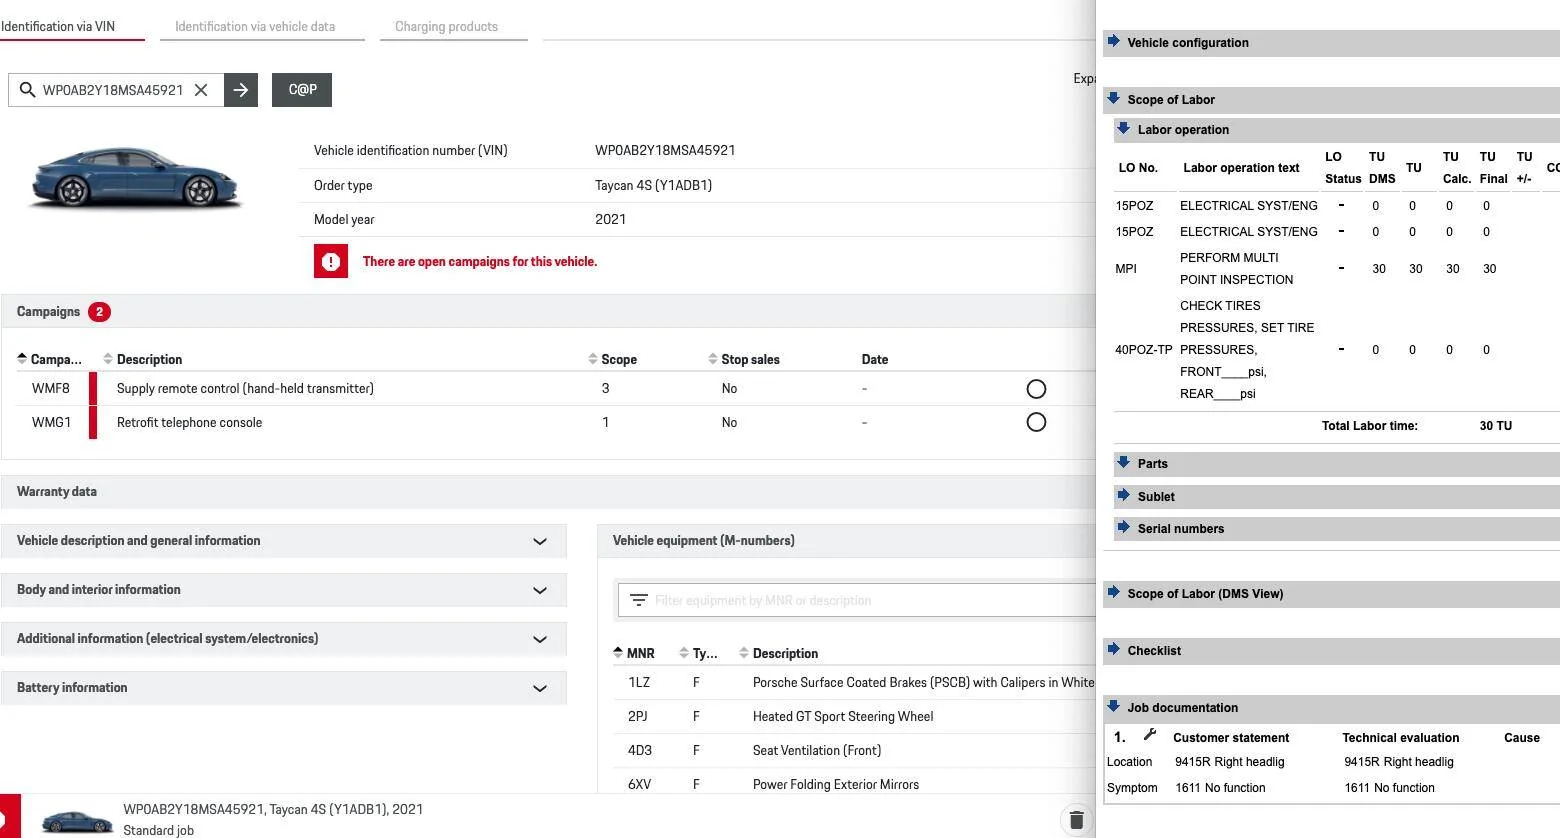1560x838 pixels.
Task: Click 'There are open campaigns' warning text
Action: point(479,262)
